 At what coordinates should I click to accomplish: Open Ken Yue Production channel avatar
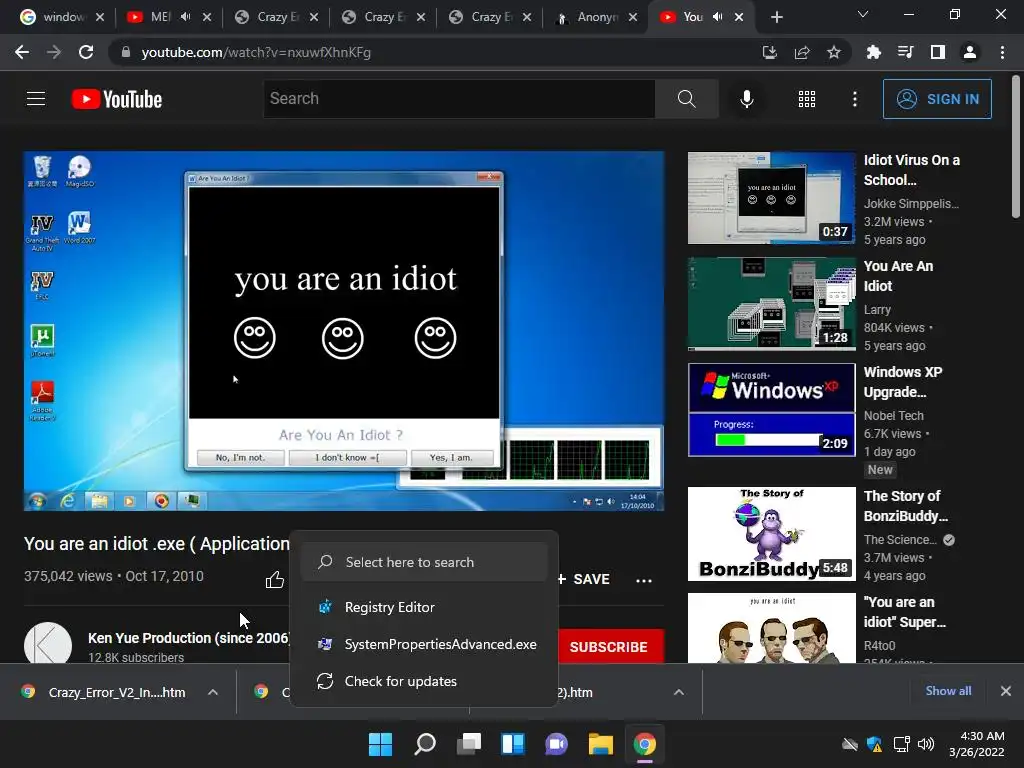pyautogui.click(x=48, y=643)
